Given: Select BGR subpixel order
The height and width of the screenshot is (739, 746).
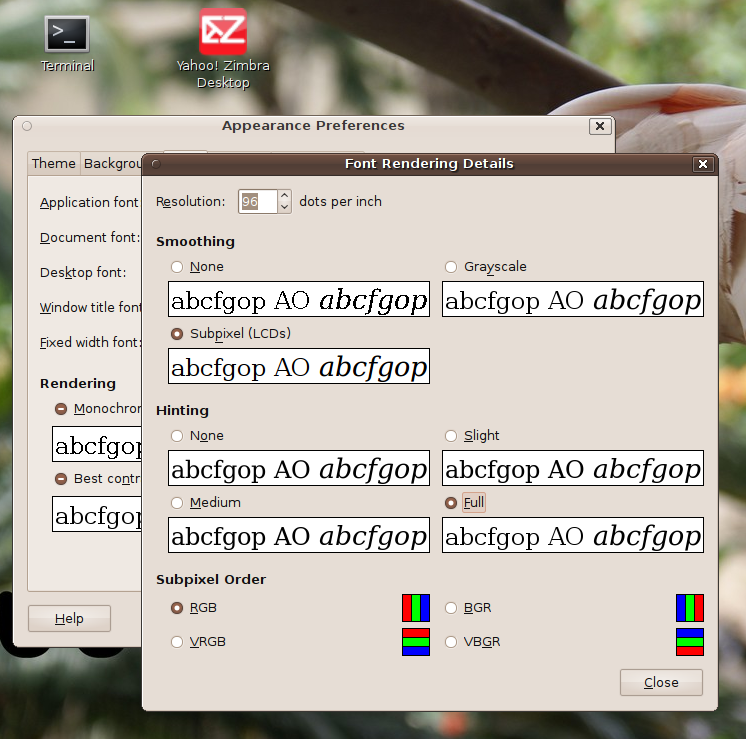Looking at the screenshot, I should tap(468, 608).
